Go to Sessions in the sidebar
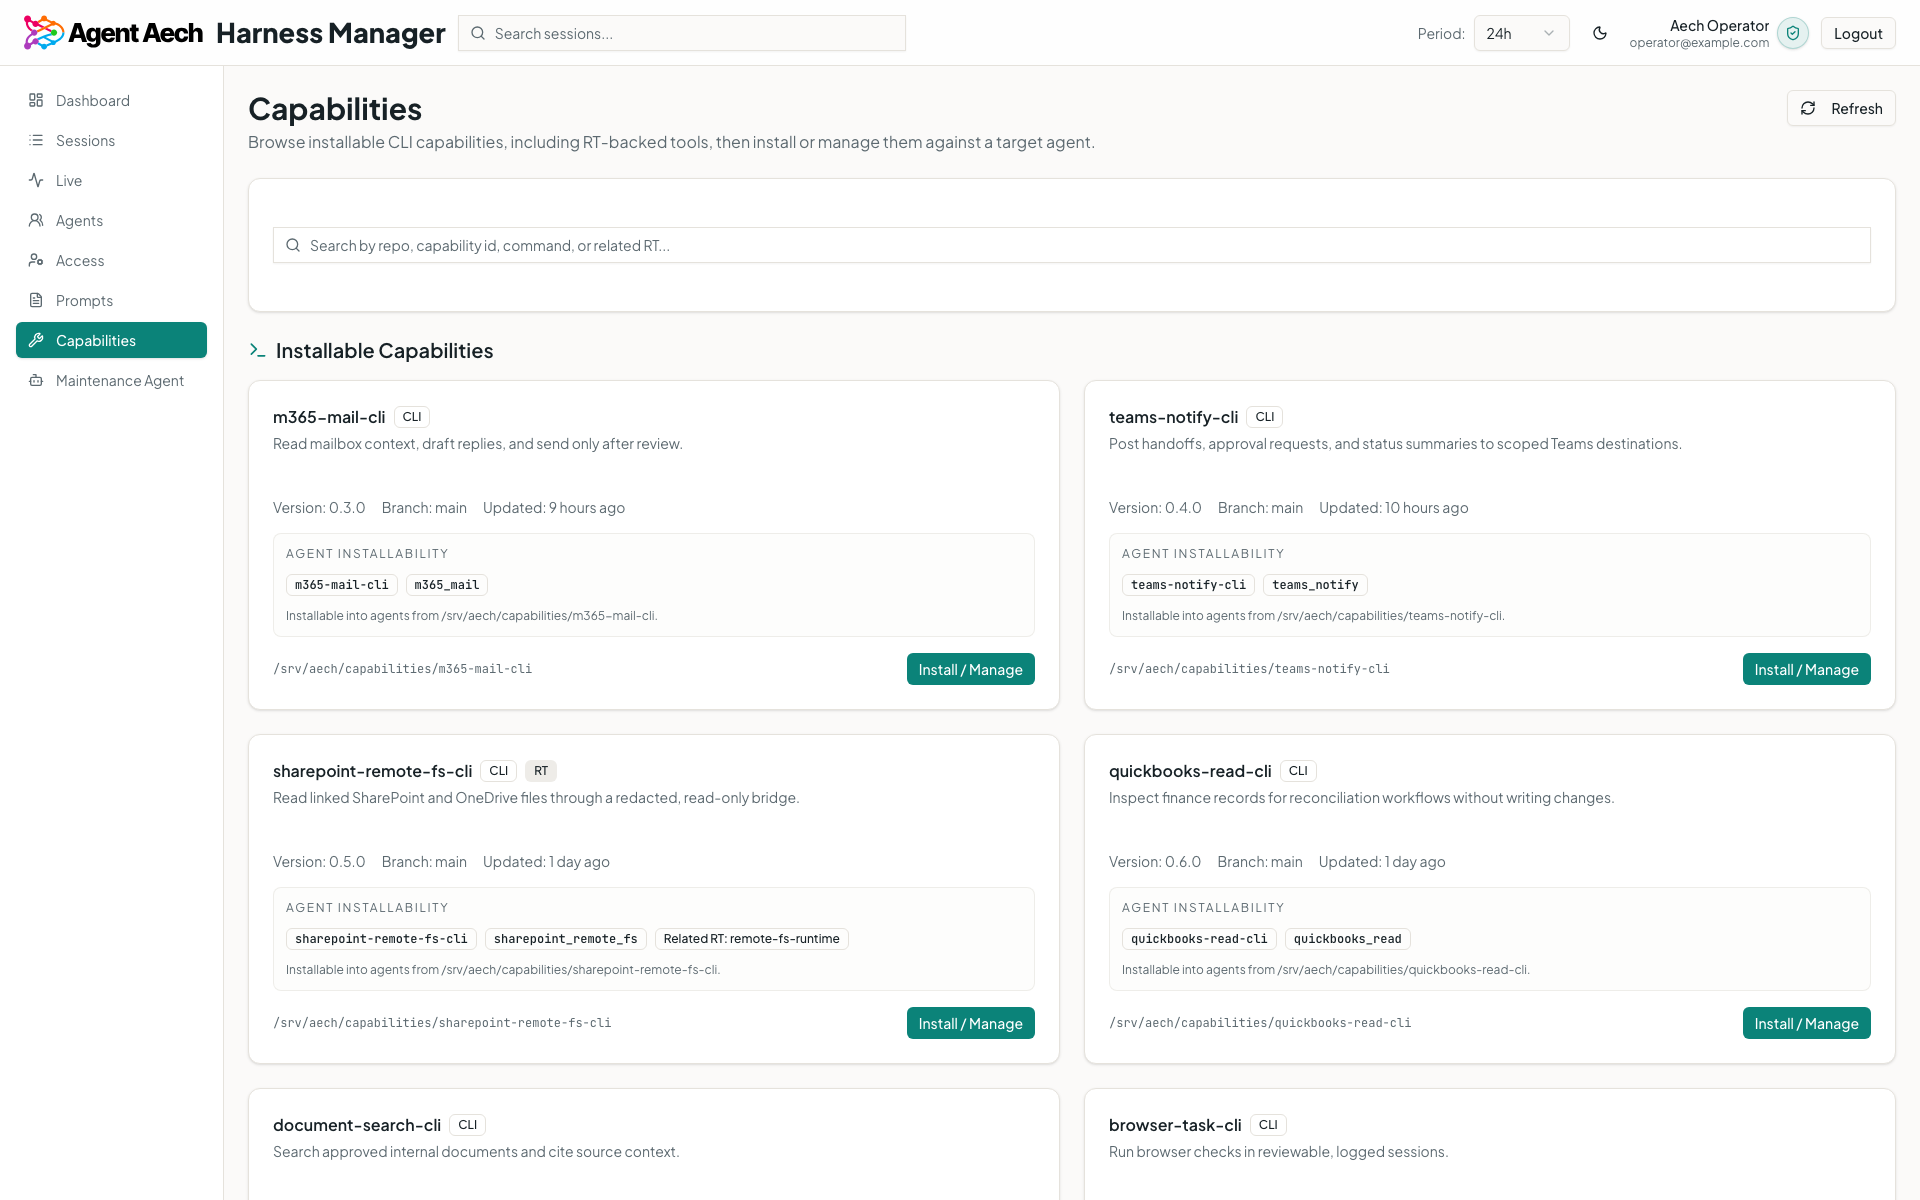1920x1200 pixels. pyautogui.click(x=111, y=140)
